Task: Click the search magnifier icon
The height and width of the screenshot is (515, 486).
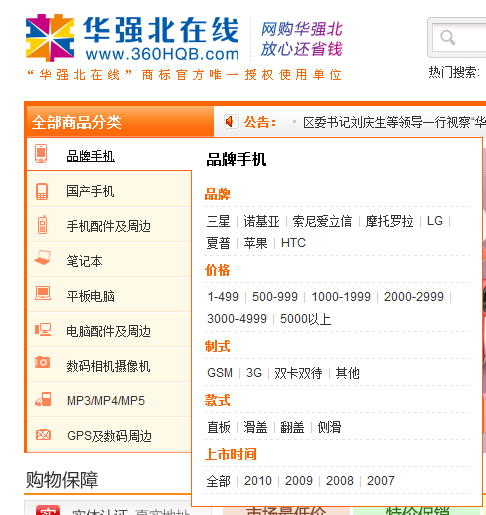Action: click(x=447, y=37)
